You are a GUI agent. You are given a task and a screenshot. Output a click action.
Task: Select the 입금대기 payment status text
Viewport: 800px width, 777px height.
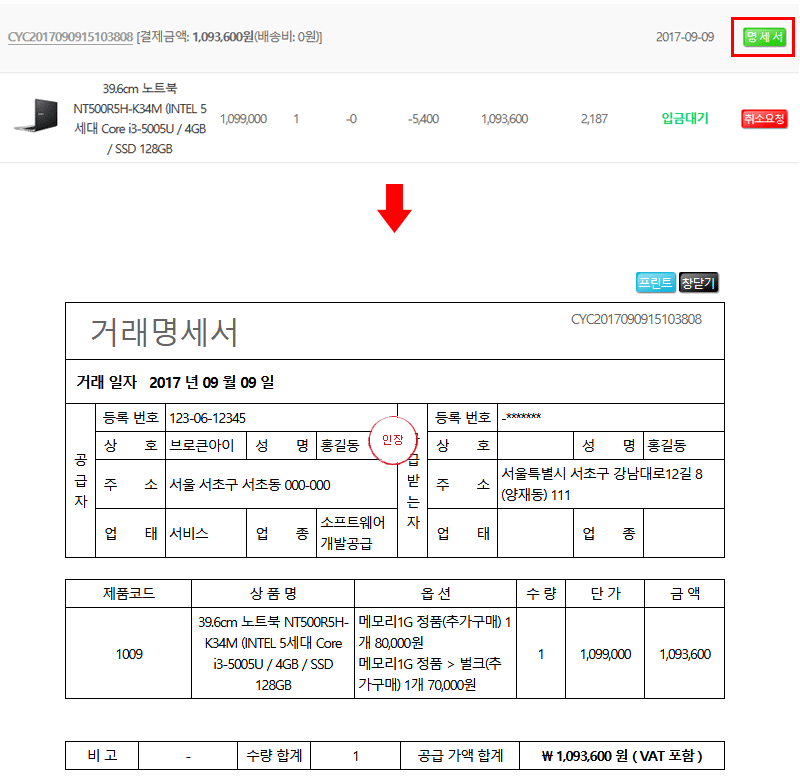pos(684,119)
